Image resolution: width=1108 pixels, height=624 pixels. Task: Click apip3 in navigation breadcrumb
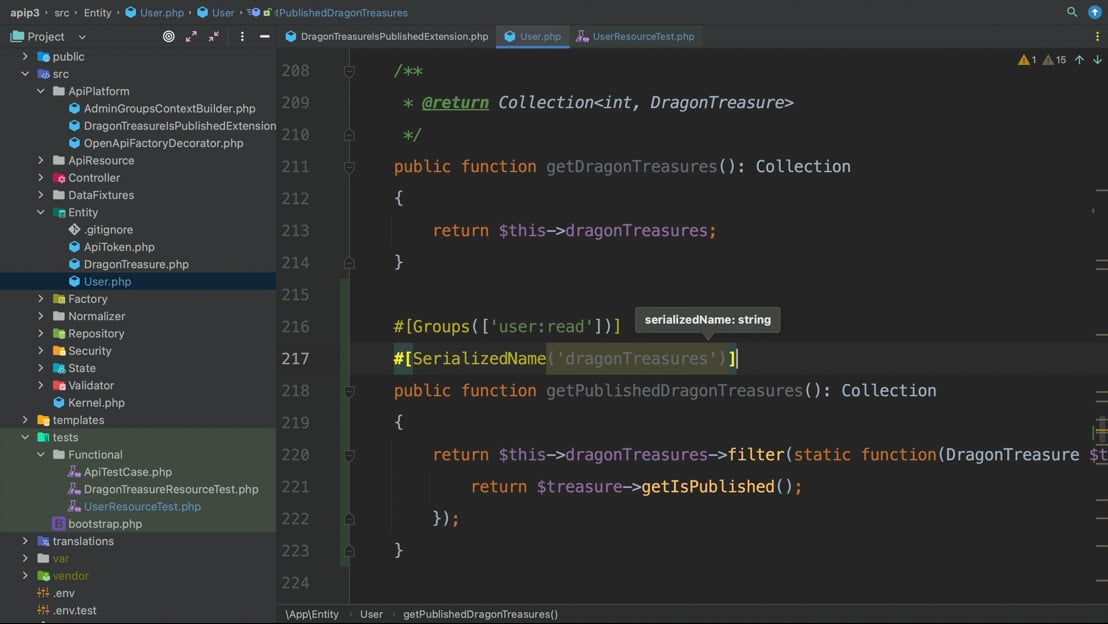25,13
